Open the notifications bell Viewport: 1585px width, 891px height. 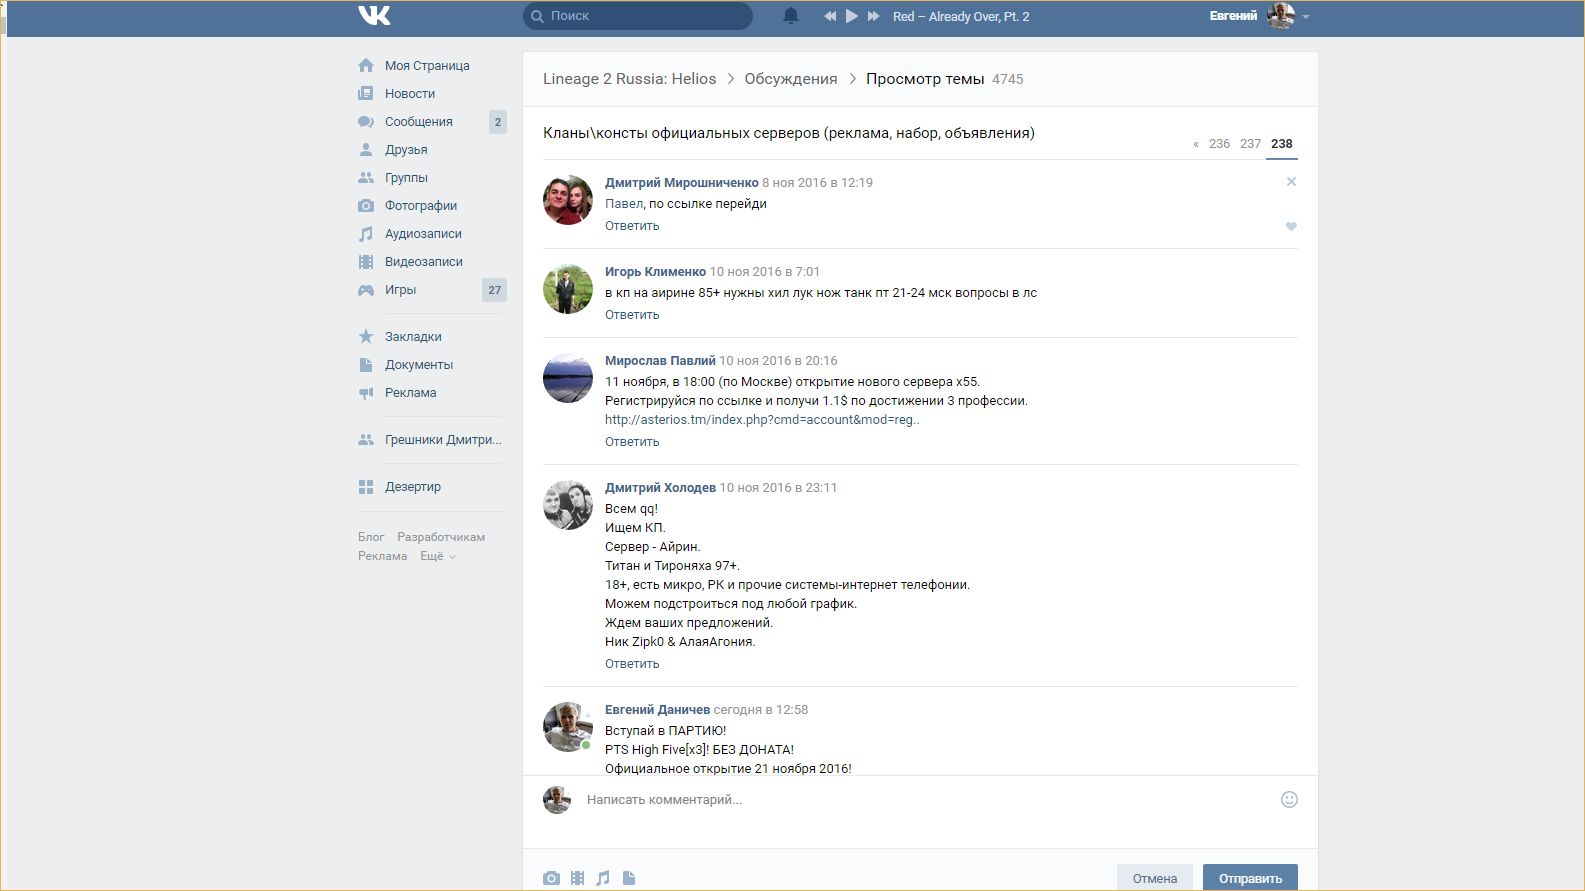click(791, 16)
